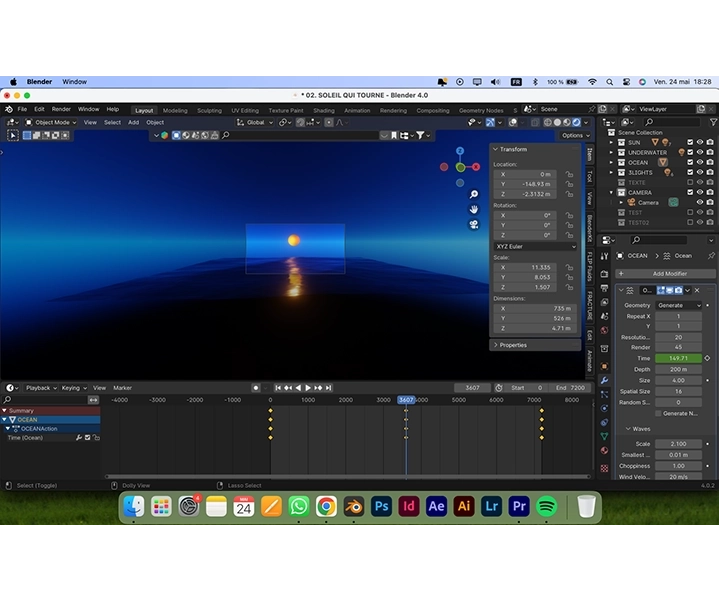The width and height of the screenshot is (719, 601).
Task: Switch to Shading workspace tab
Action: [324, 110]
